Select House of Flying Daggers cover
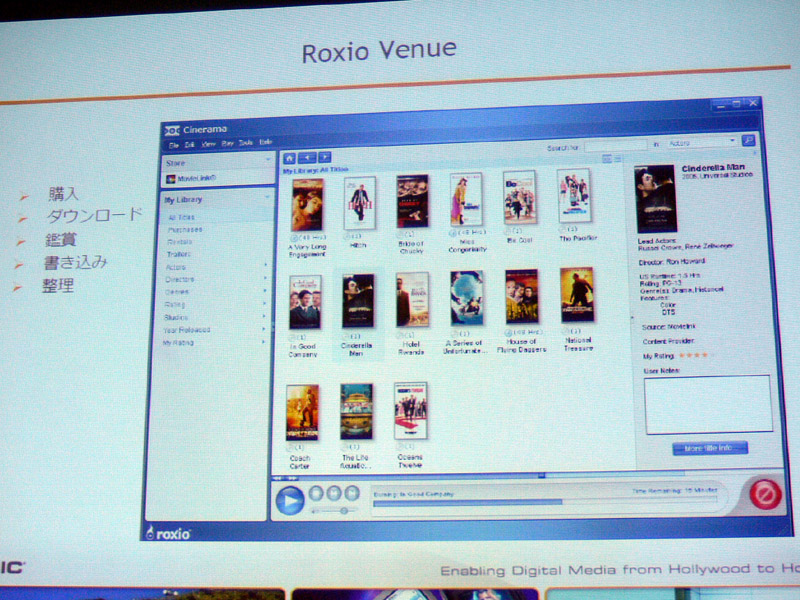This screenshot has height=600, width=800. (521, 296)
